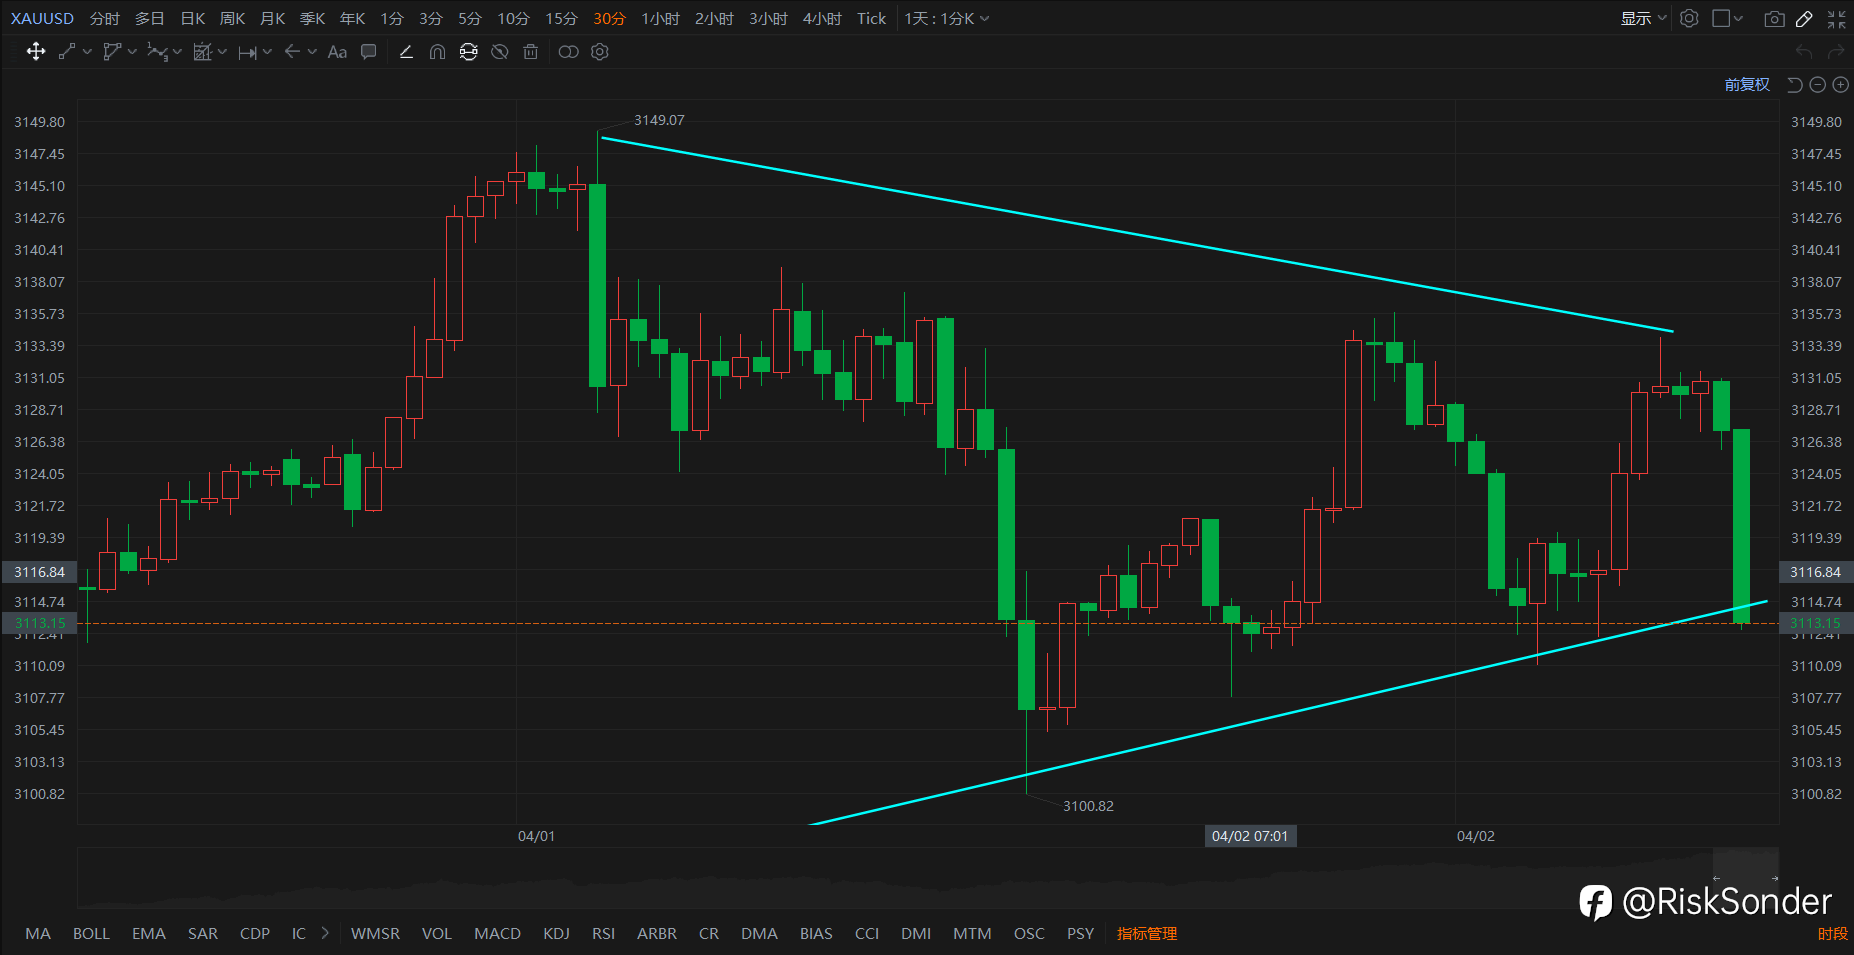
Task: Select the Aa text annotation tool
Action: (337, 52)
